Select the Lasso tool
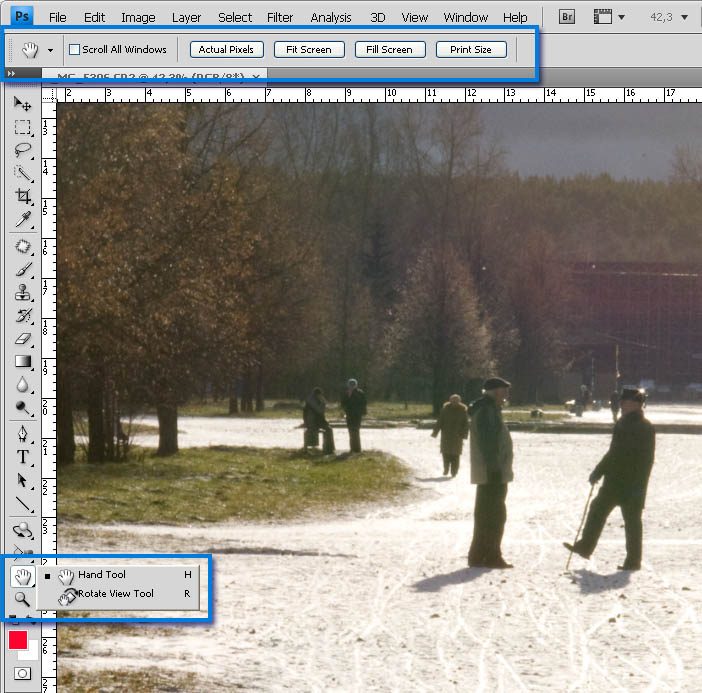This screenshot has height=693, width=702. [x=22, y=150]
